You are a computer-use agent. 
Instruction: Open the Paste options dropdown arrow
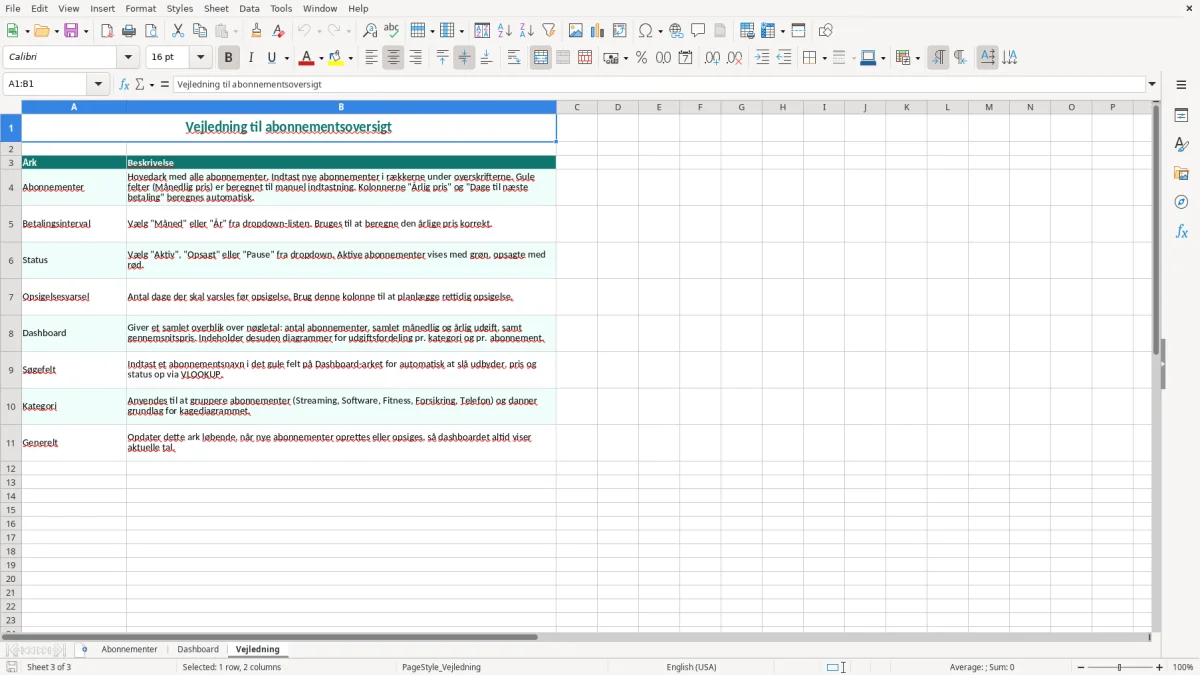point(237,32)
